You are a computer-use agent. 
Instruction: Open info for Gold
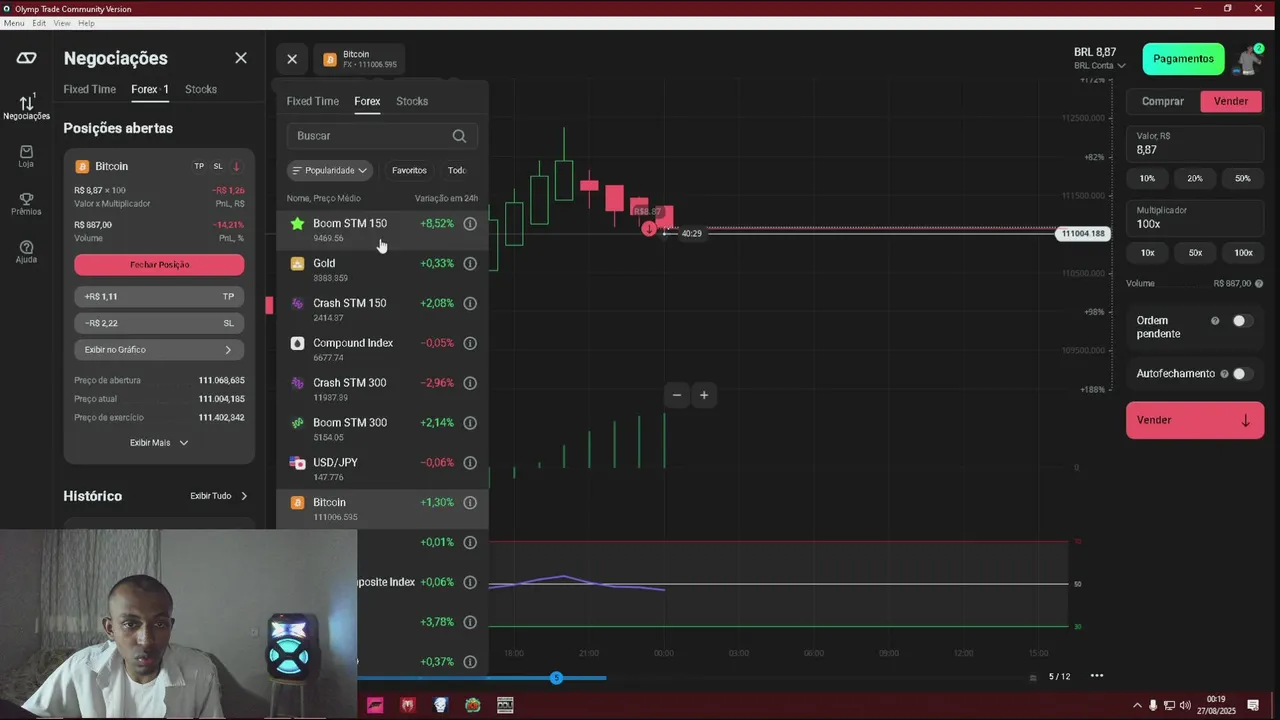470,264
